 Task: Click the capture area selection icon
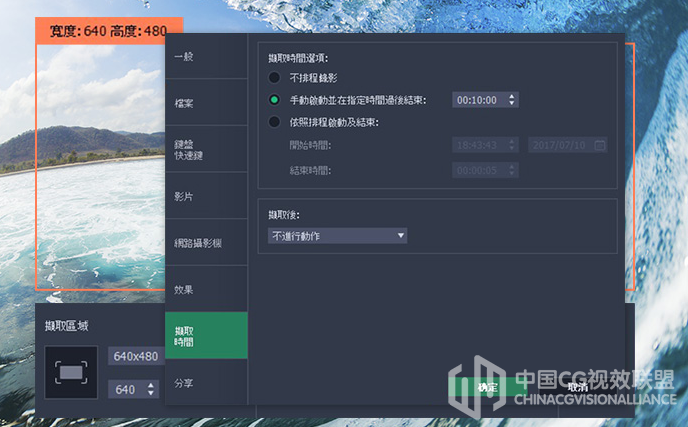click(71, 372)
